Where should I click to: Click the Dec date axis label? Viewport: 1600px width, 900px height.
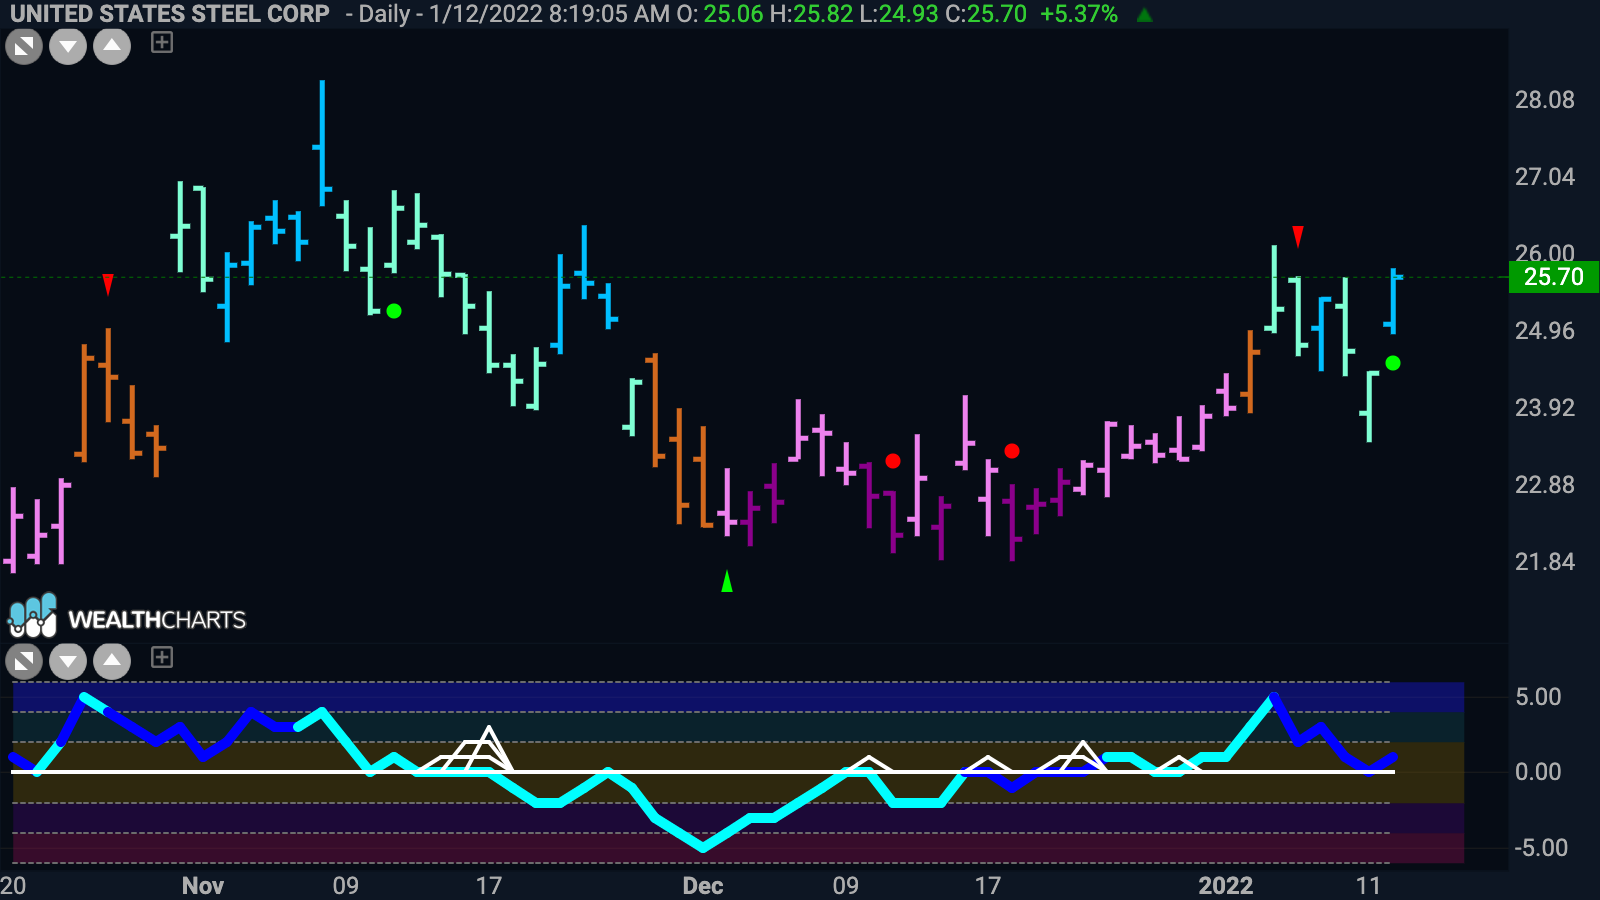point(703,886)
